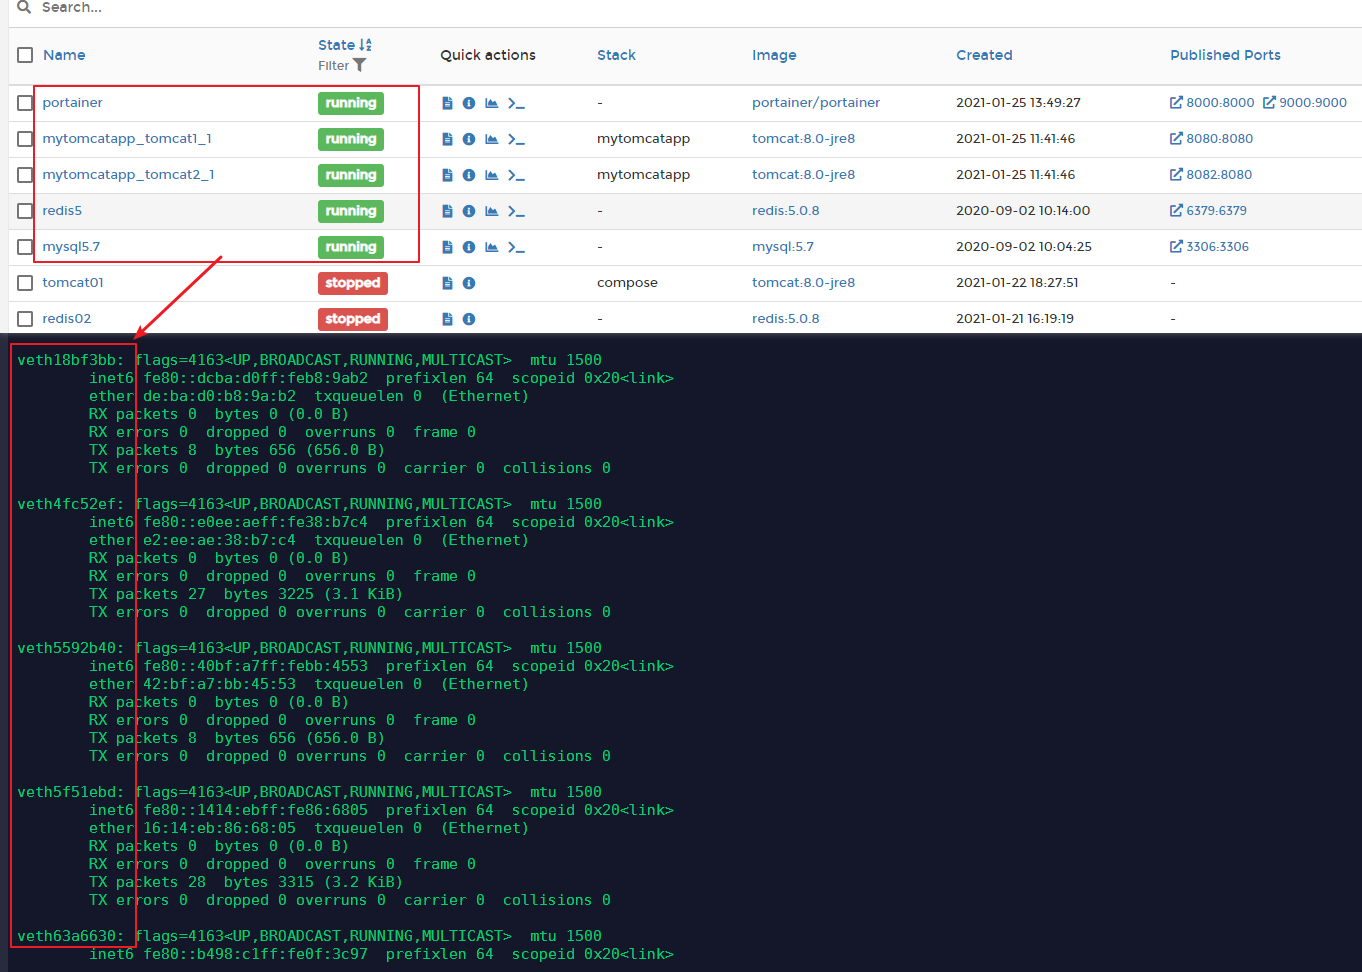Open stats icon for mysql5.7 container

point(492,247)
